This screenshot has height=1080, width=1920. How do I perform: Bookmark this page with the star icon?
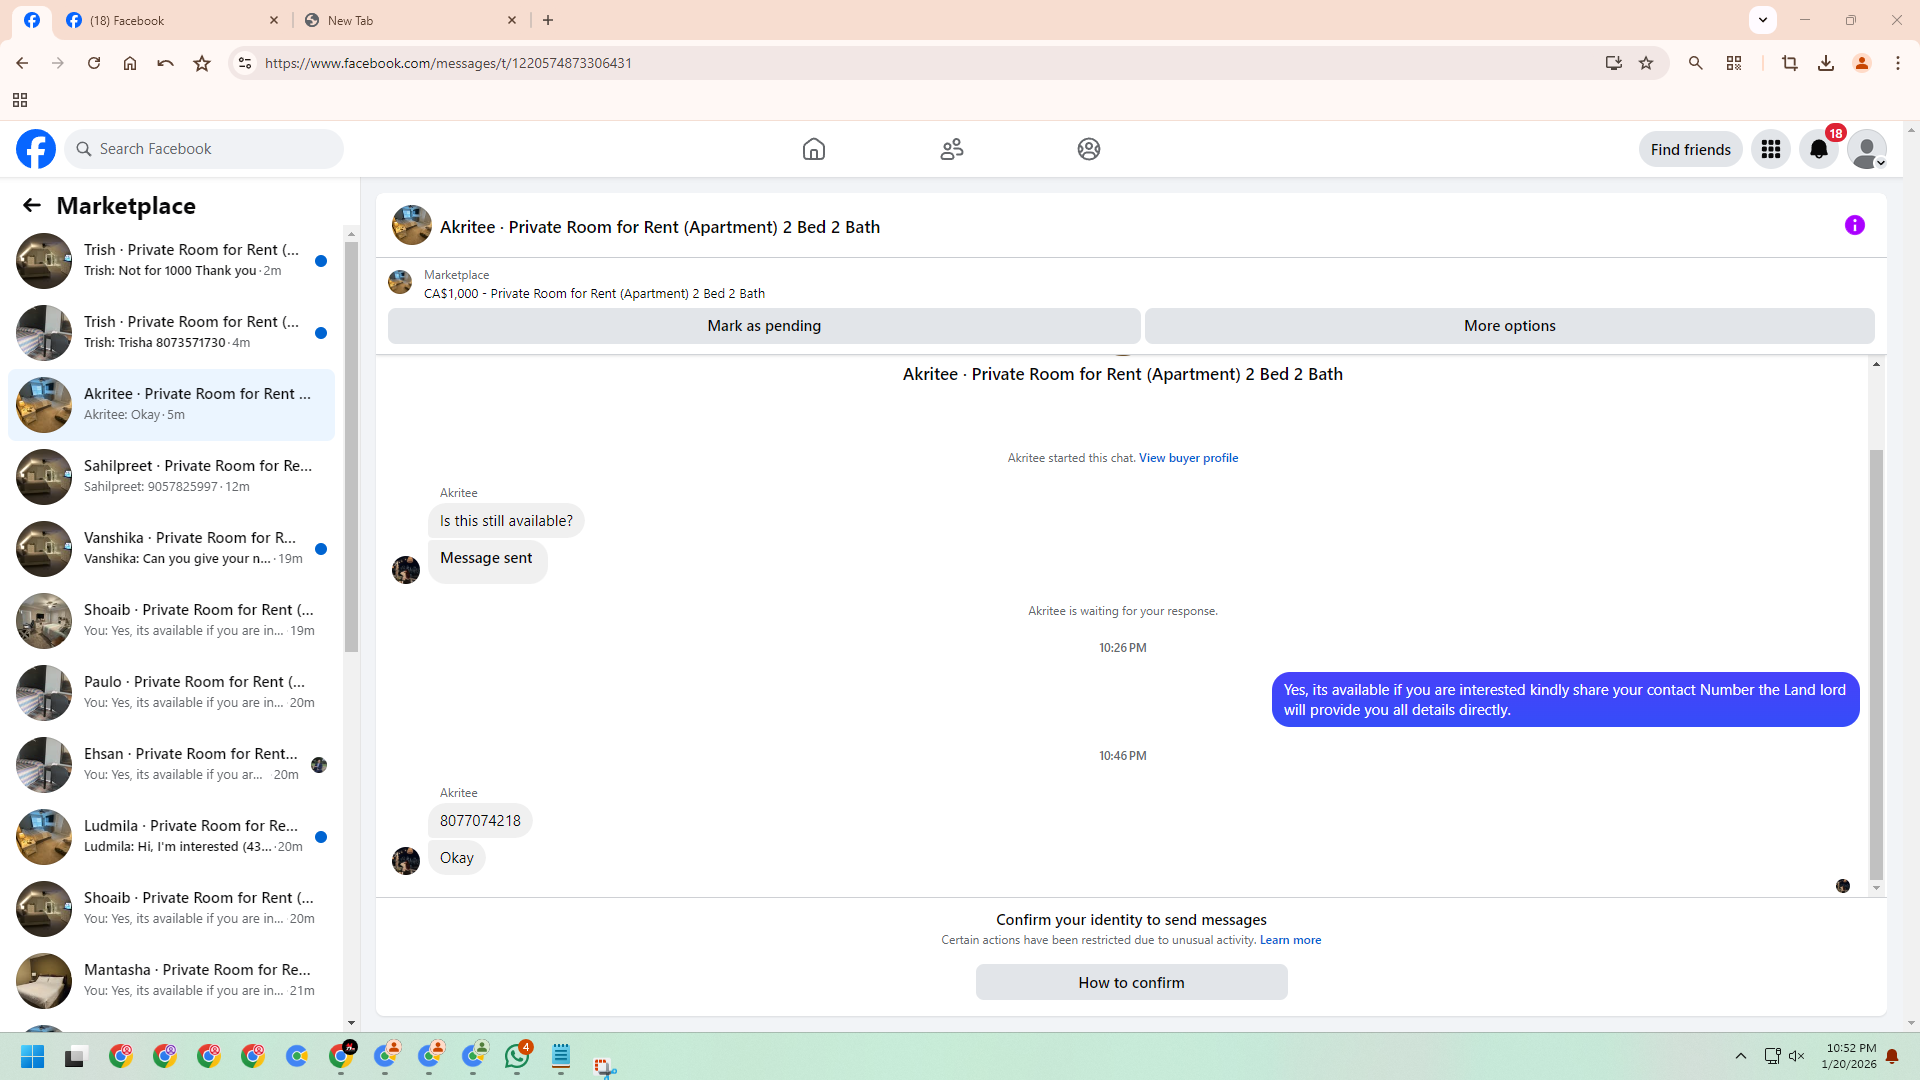click(x=1646, y=63)
